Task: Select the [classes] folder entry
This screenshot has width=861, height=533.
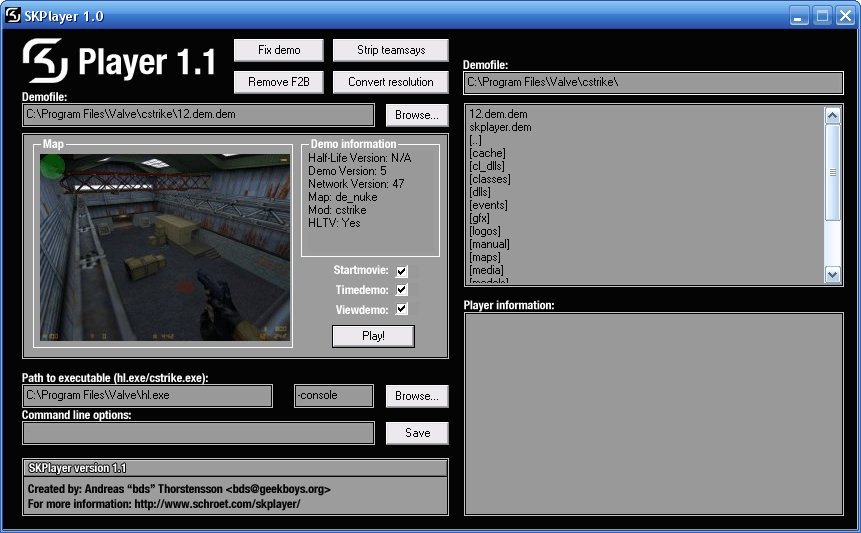Action: coord(490,179)
